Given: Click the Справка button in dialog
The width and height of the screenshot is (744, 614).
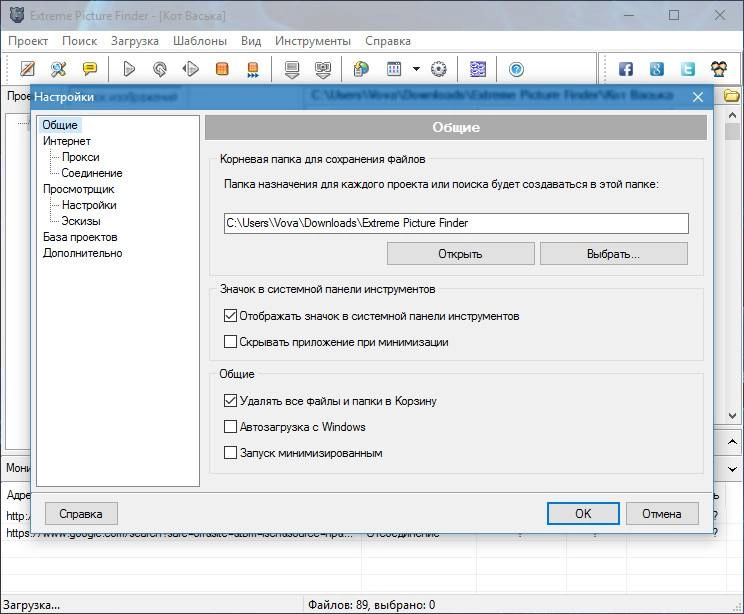Looking at the screenshot, I should [81, 514].
